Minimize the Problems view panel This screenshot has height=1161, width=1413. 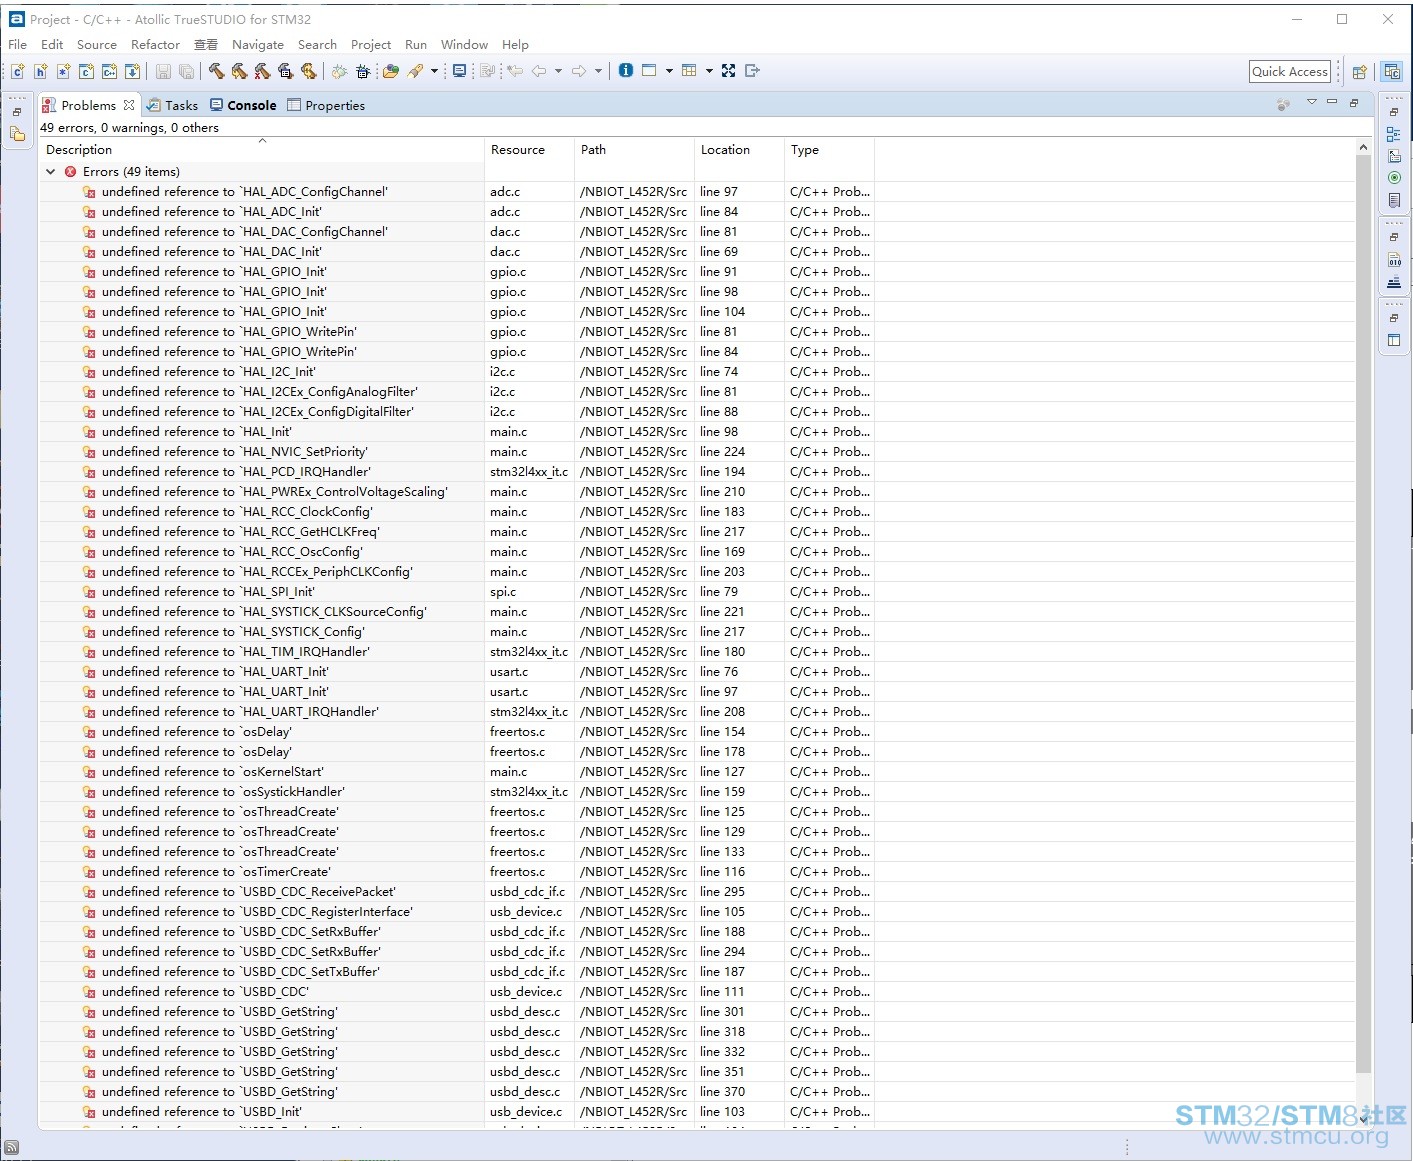[x=1332, y=102]
